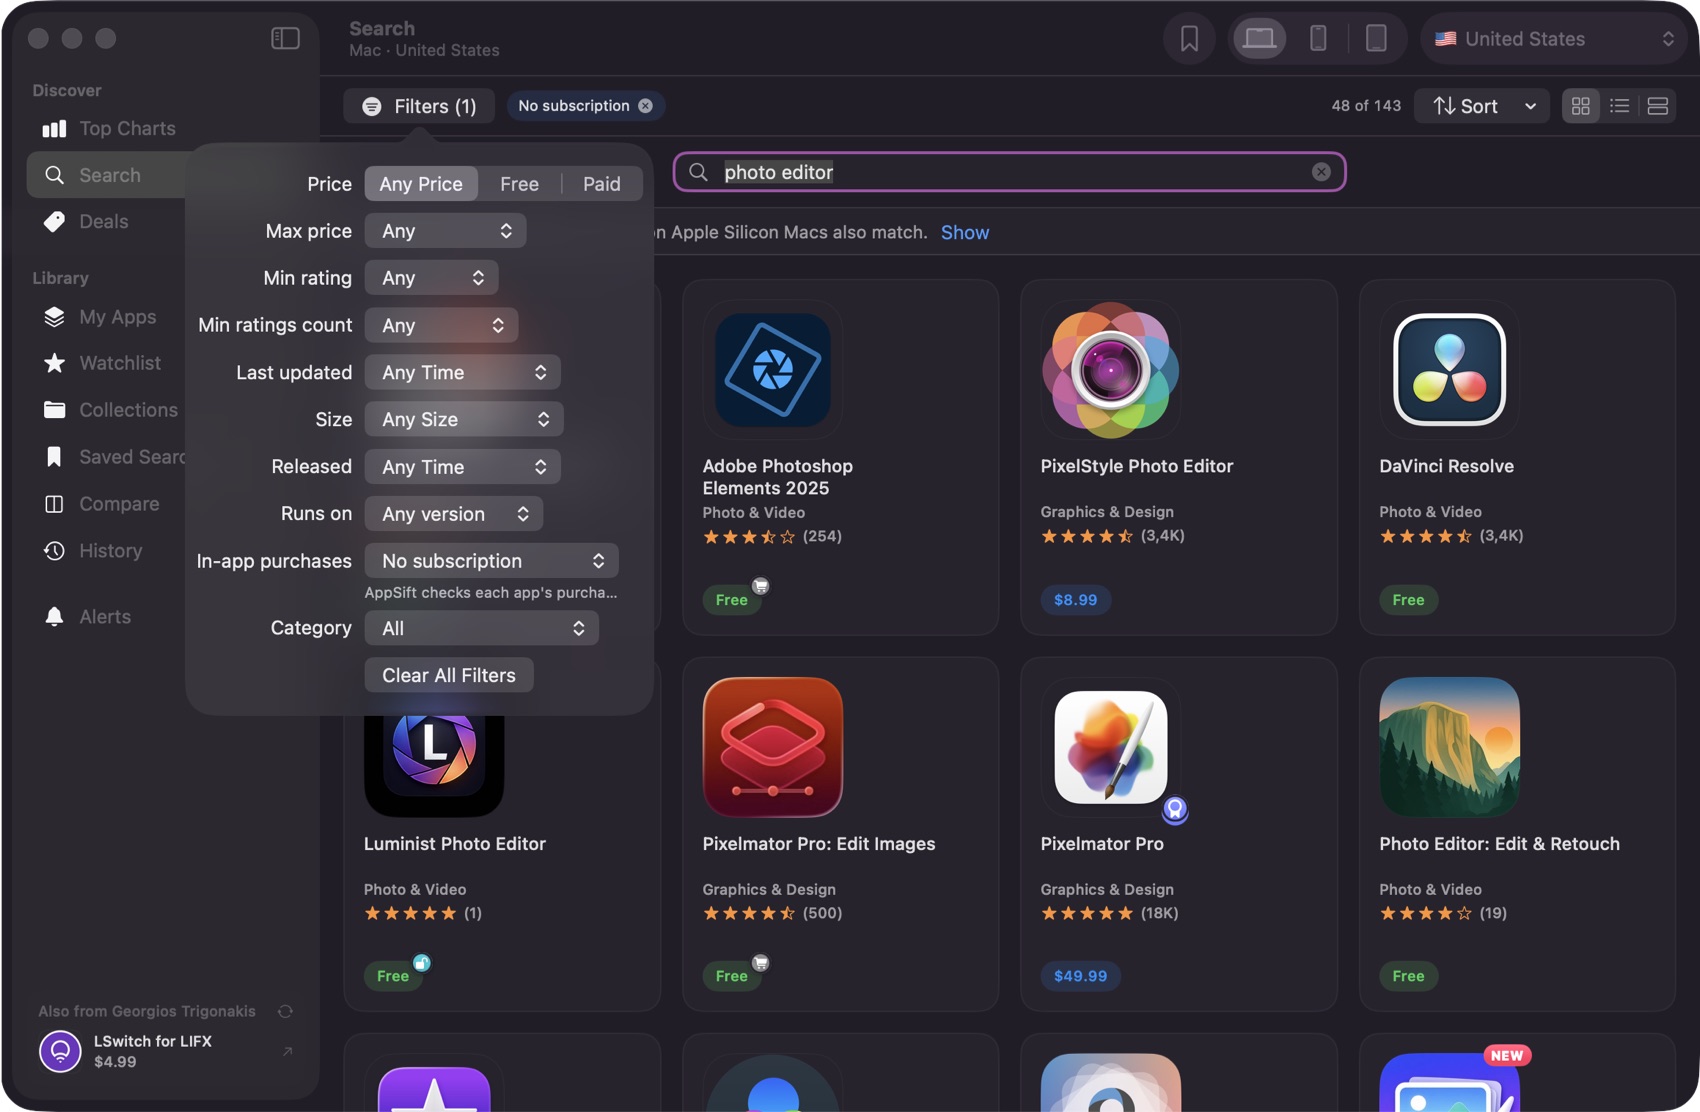Refresh the Also from Georgios Trigonakis section
Viewport: 1700px width, 1112px height.
285,1012
